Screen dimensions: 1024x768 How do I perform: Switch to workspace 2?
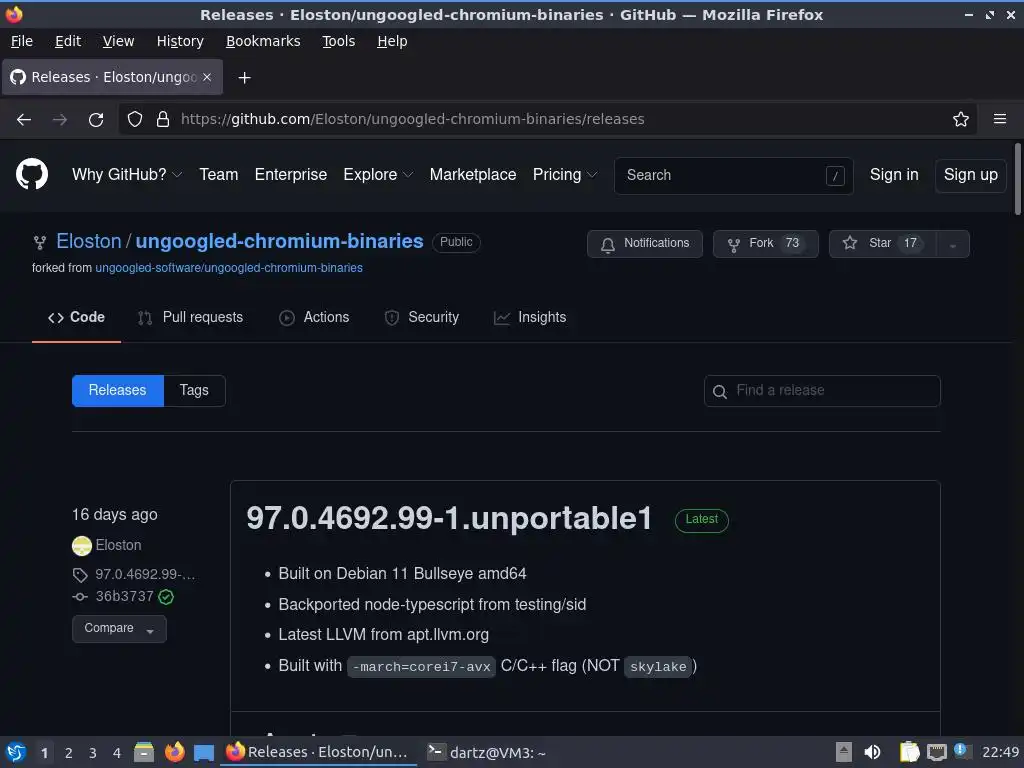click(x=69, y=753)
